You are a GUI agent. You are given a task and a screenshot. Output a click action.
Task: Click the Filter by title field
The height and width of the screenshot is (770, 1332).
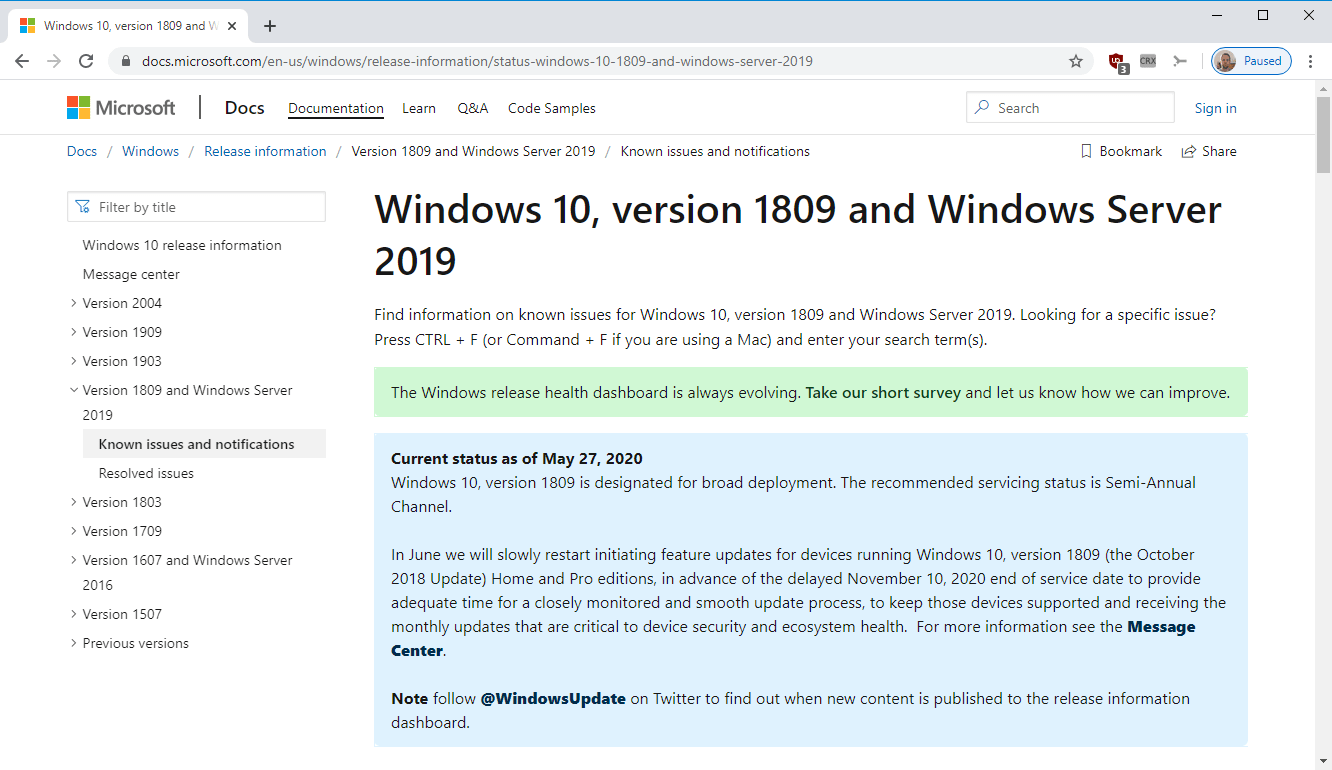click(x=197, y=207)
